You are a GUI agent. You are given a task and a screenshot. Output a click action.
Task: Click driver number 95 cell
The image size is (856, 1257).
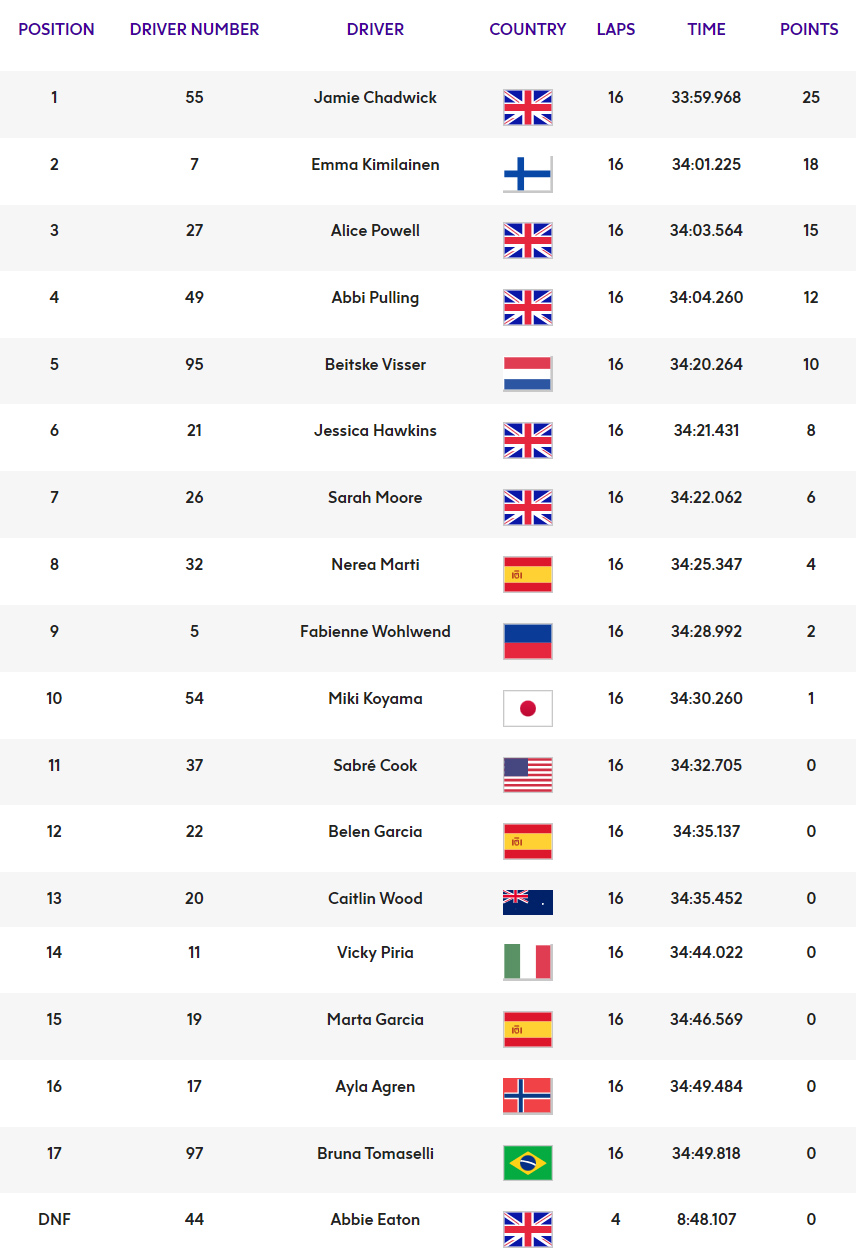(194, 364)
